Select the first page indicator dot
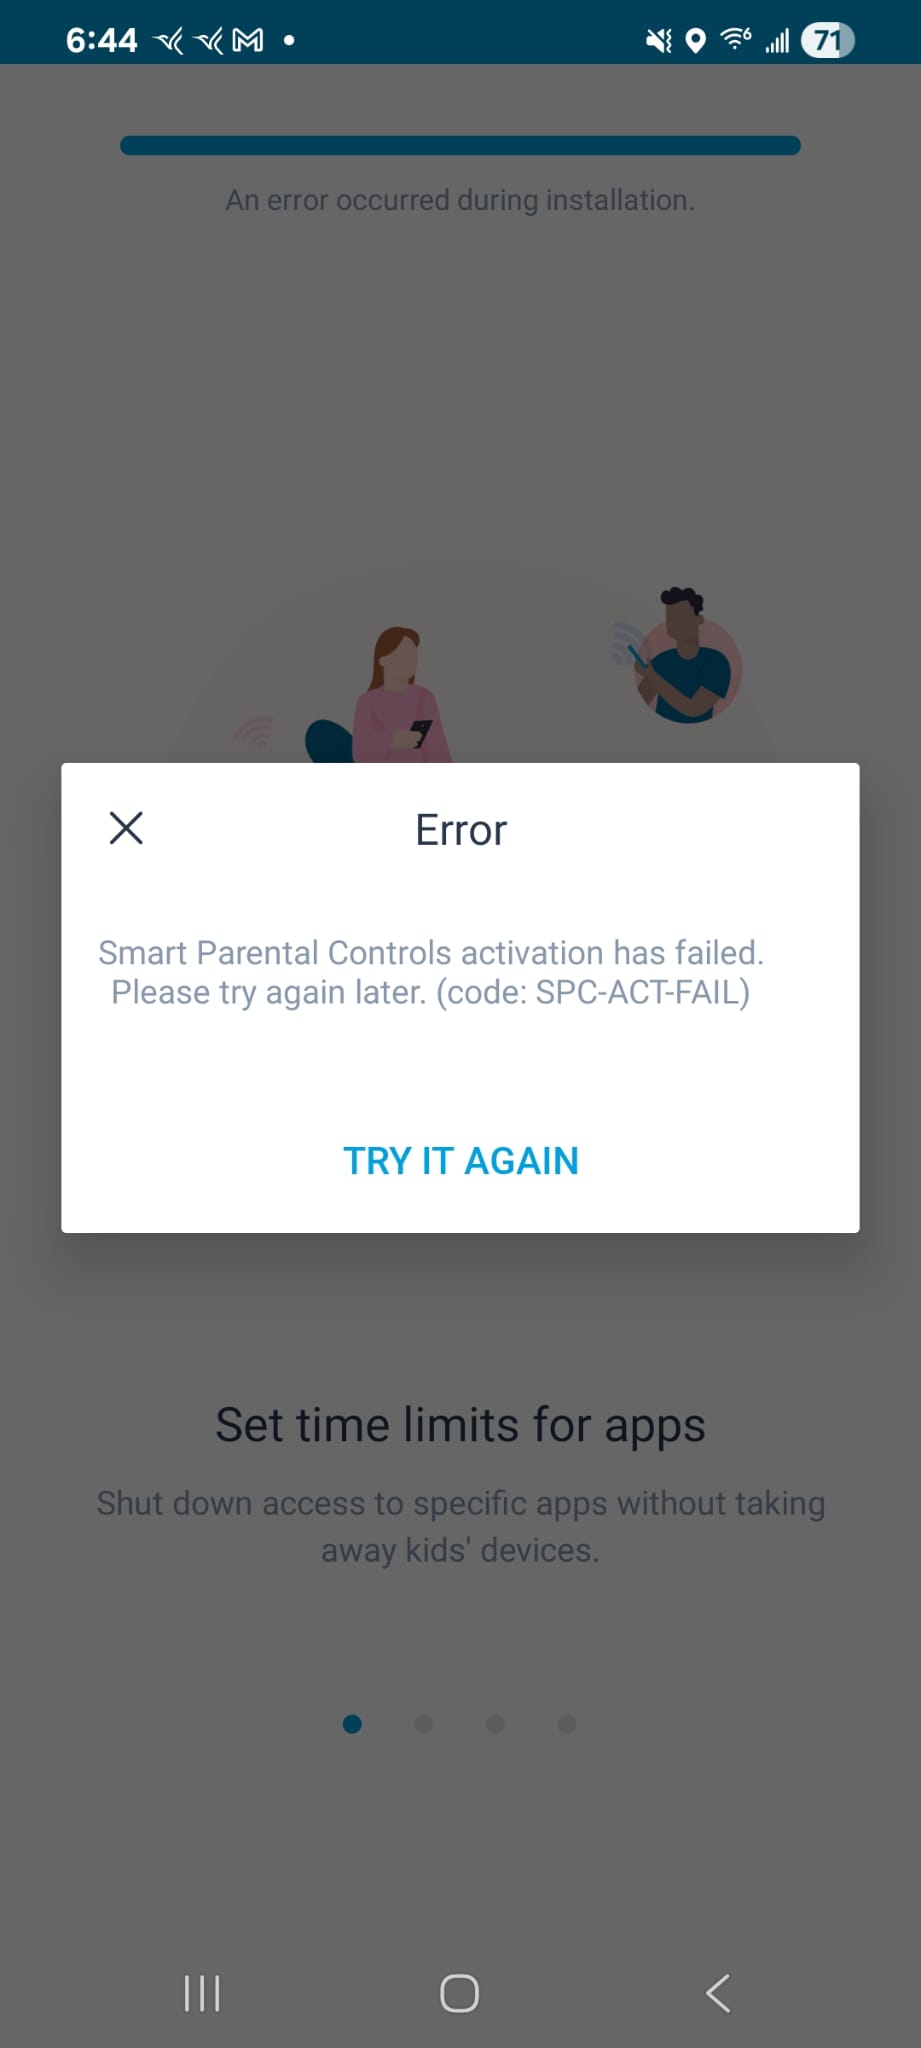Image resolution: width=921 pixels, height=2048 pixels. (x=352, y=1724)
